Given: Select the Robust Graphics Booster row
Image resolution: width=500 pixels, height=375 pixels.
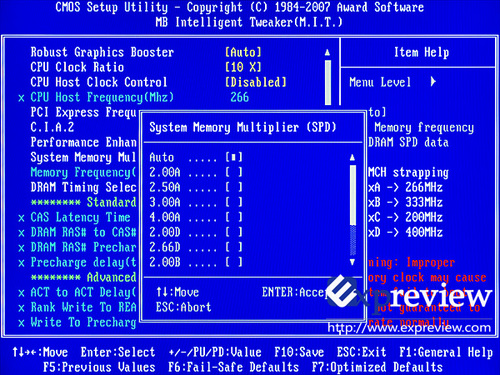Looking at the screenshot, I should point(146,52).
